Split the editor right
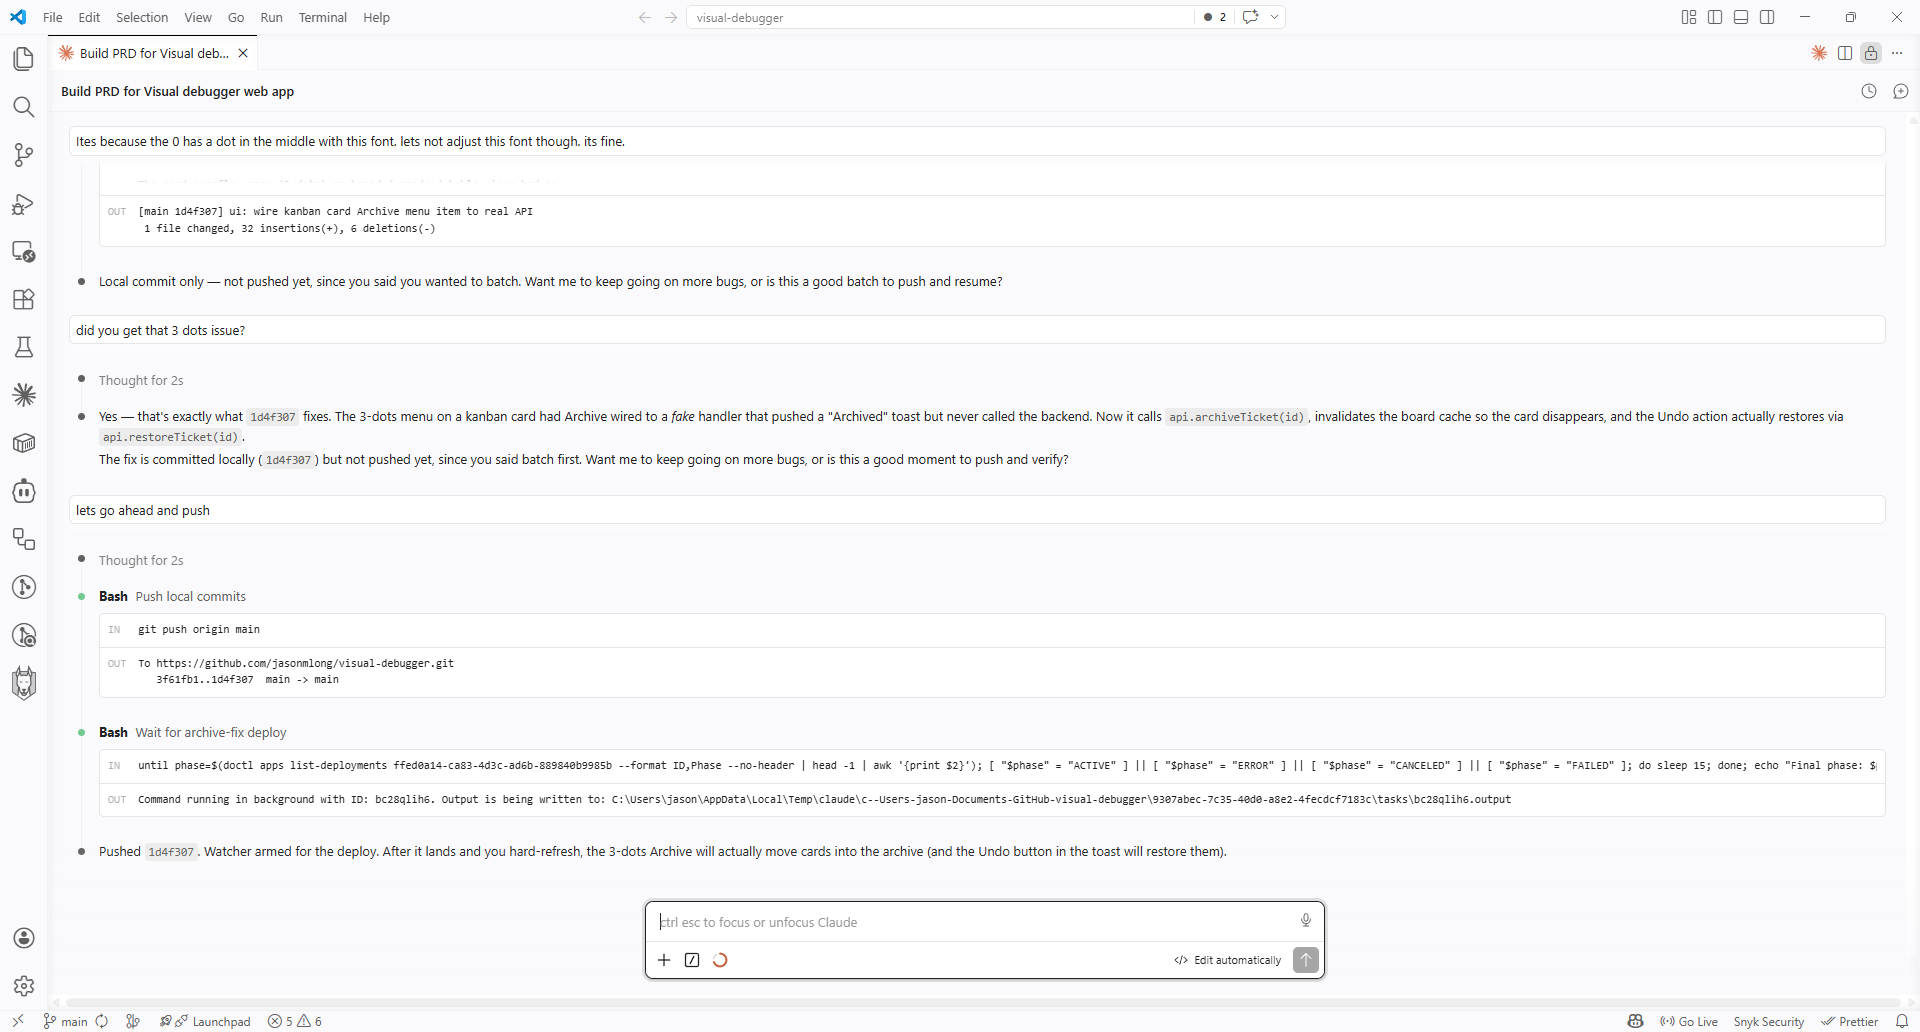 click(x=1845, y=53)
